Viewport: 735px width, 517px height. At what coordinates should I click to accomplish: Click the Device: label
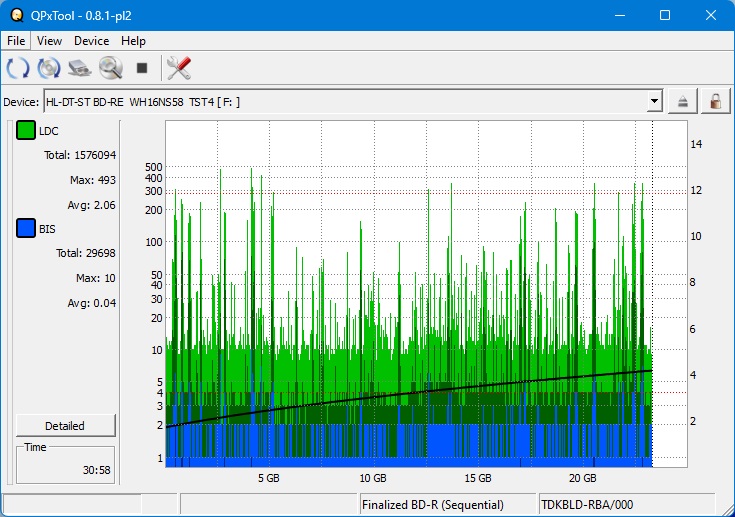(21, 102)
